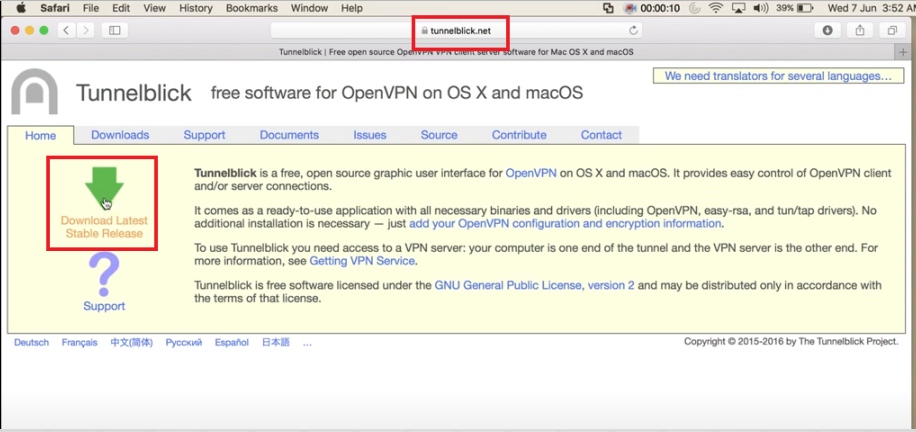Open the Window menu
Screen dimensions: 916x432
(310, 8)
